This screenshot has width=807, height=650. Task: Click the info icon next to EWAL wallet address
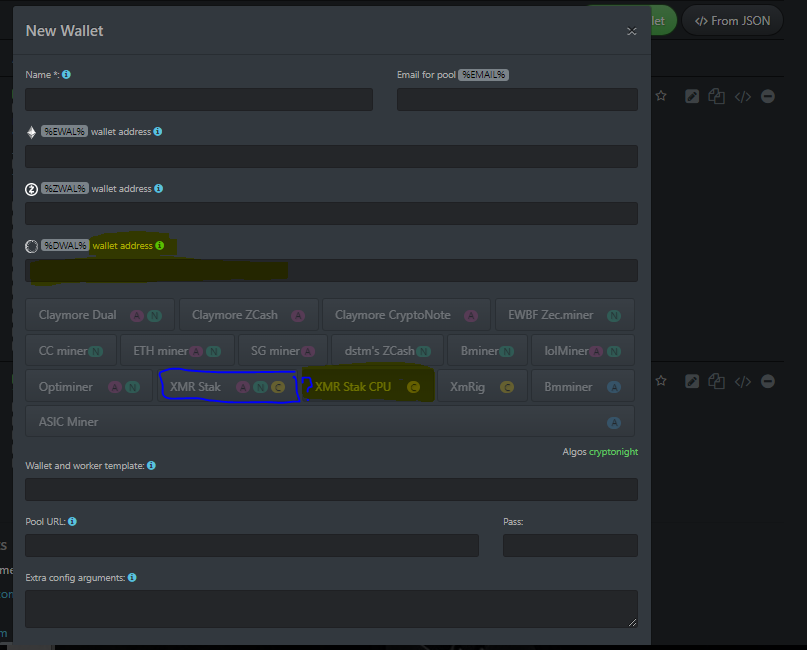pyautogui.click(x=158, y=132)
